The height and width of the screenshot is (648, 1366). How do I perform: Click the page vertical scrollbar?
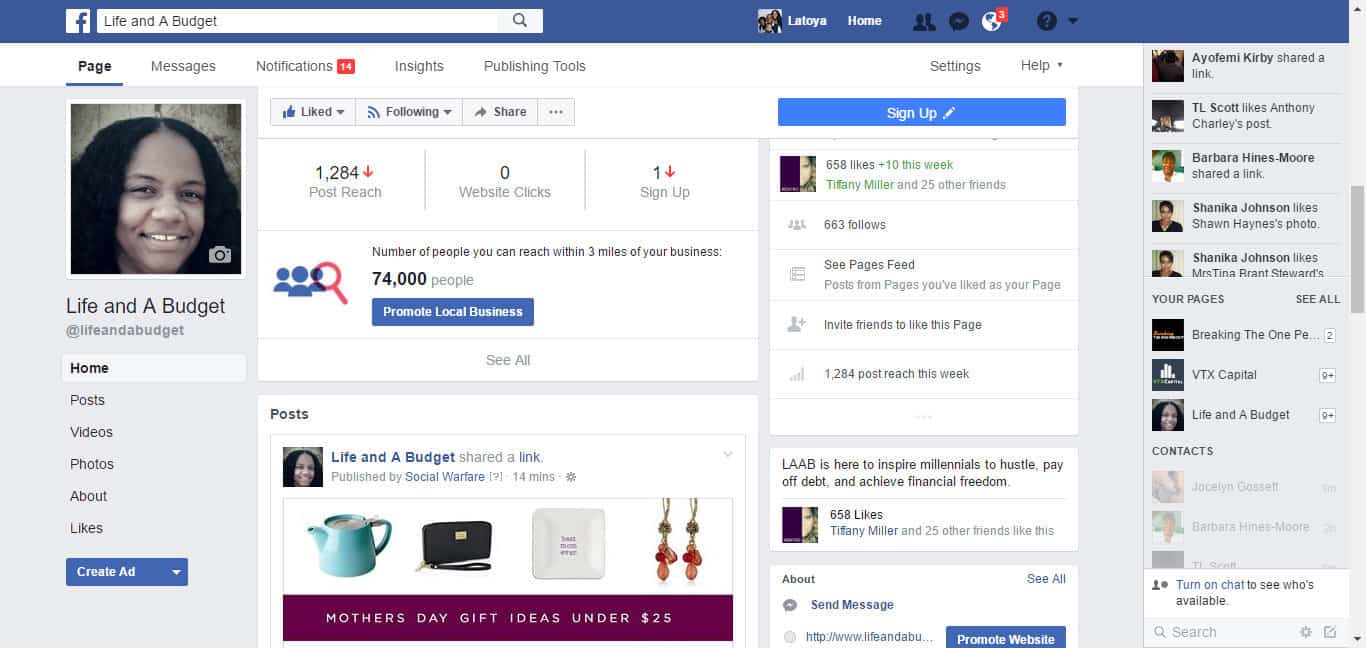coord(1357,249)
